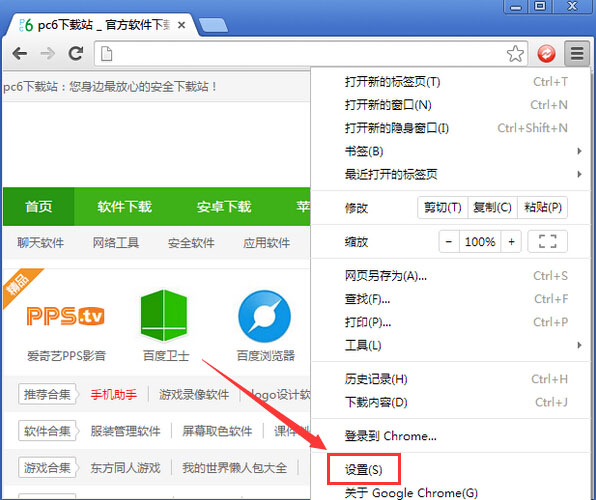Open 历史记录(H) from menu
This screenshot has width=596, height=500.
tap(450, 379)
